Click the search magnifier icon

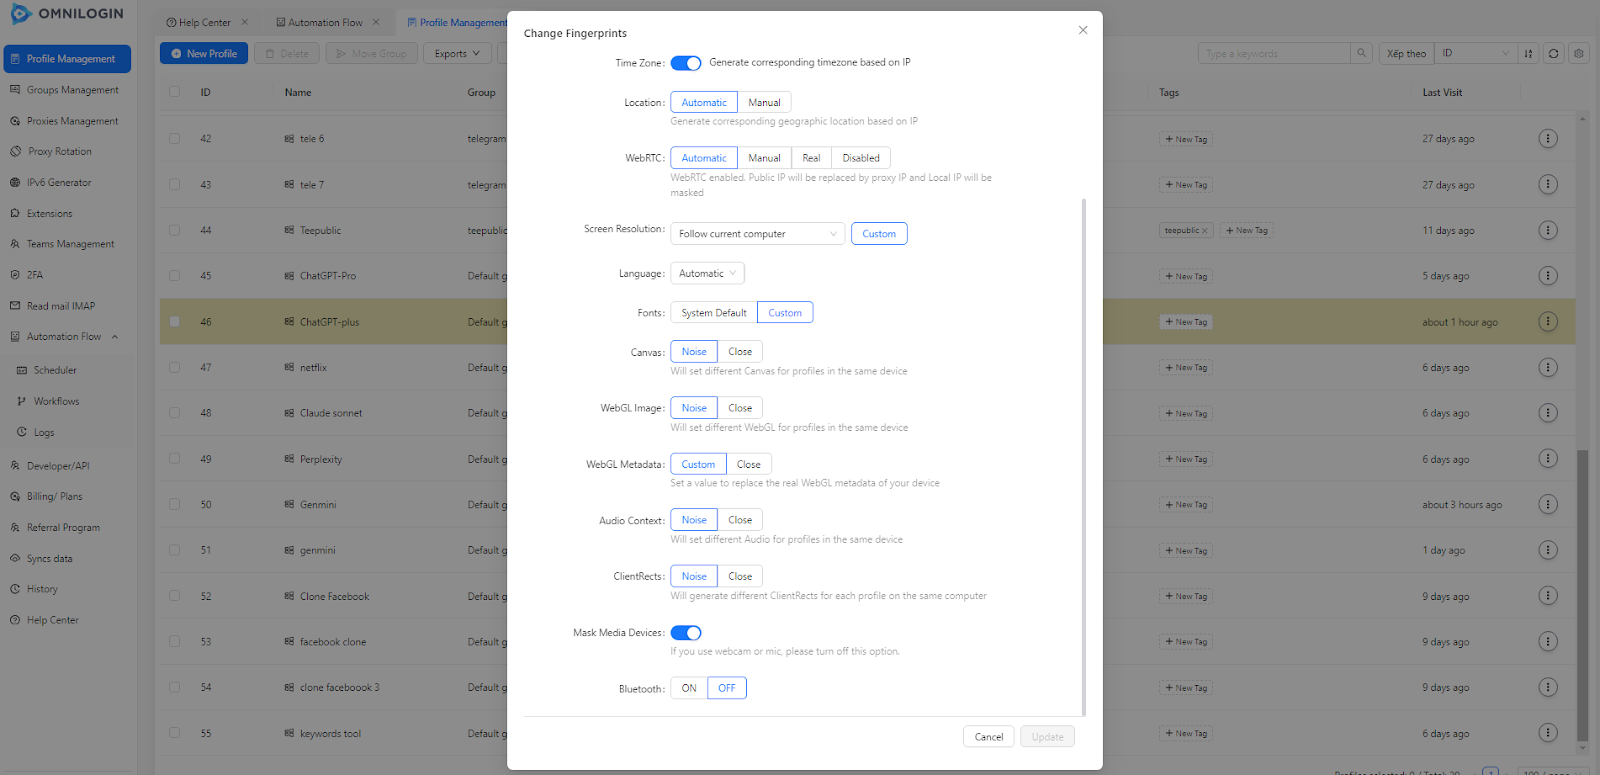pos(1361,54)
